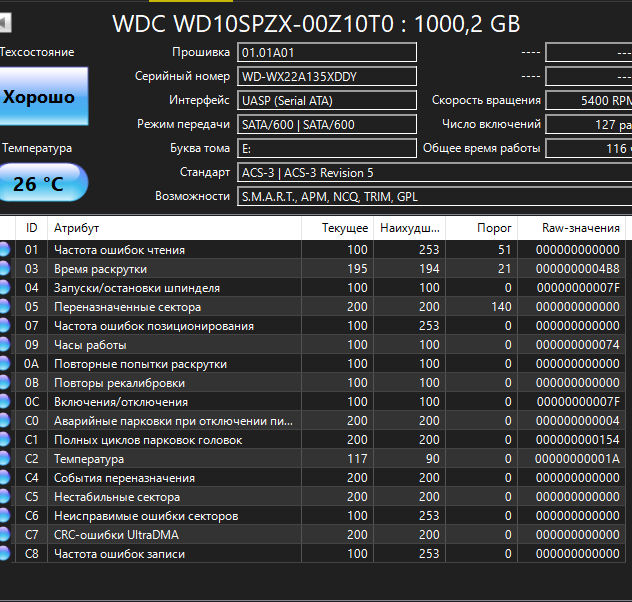Click the Прошивка field 01.01A01
Image resolution: width=632 pixels, height=602 pixels.
tap(327, 52)
